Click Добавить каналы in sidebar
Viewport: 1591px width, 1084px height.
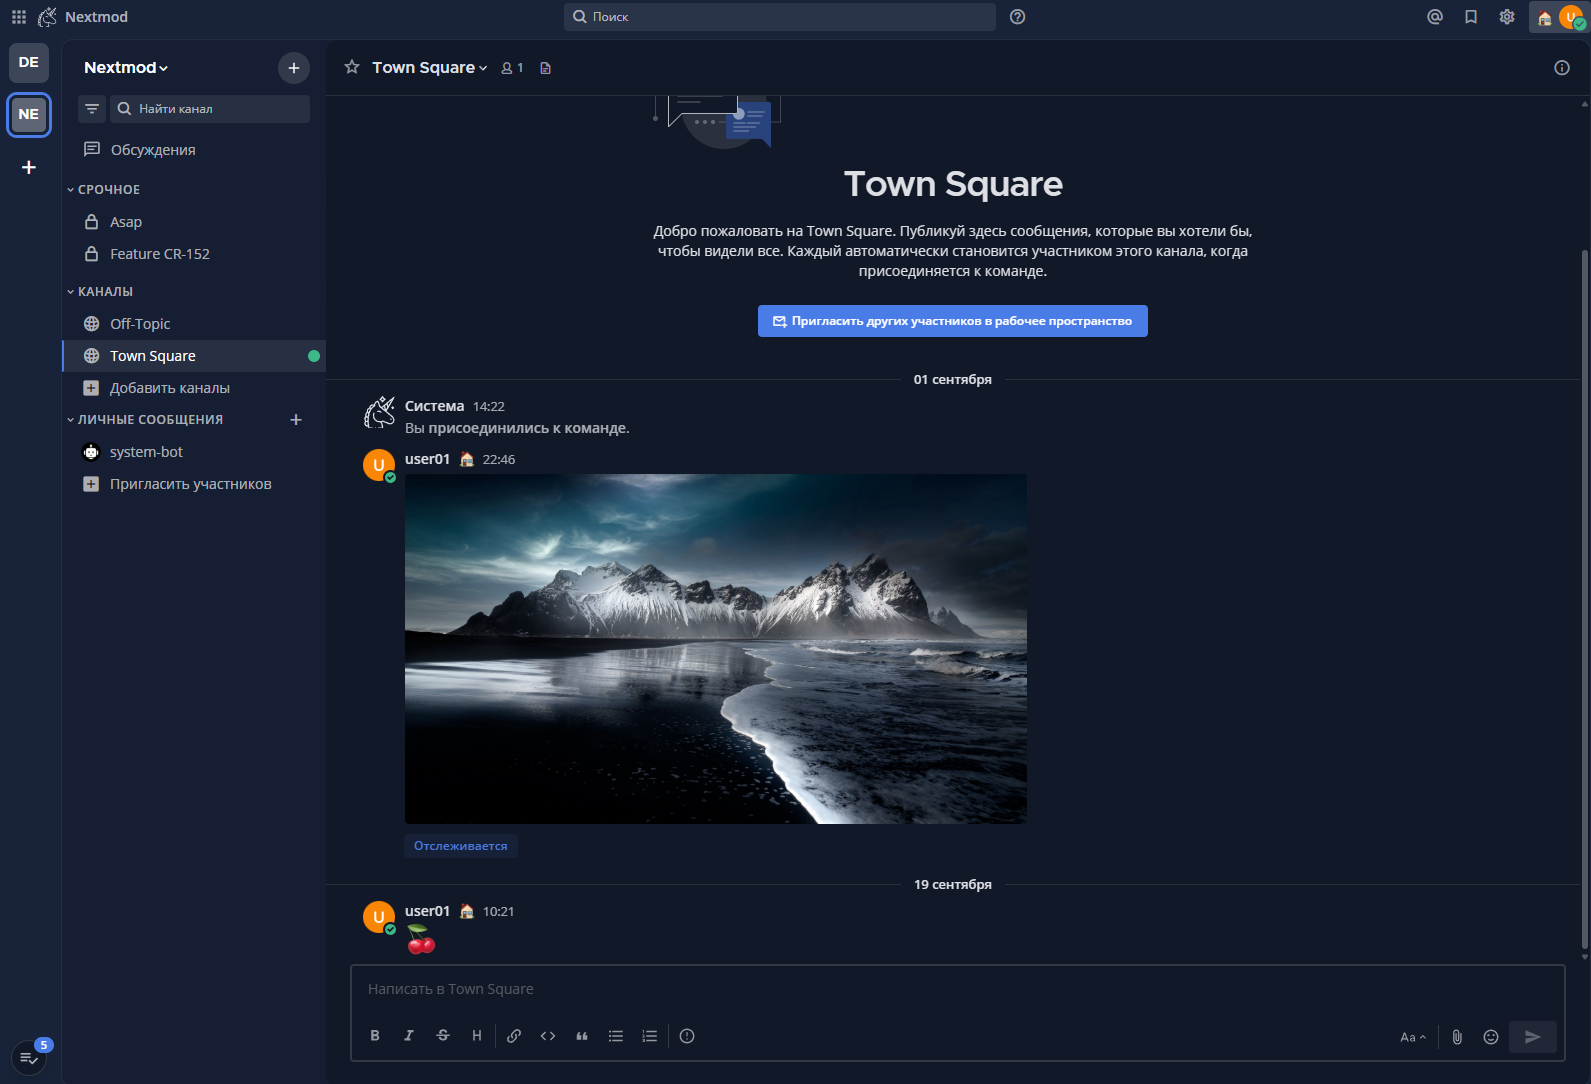coord(194,388)
